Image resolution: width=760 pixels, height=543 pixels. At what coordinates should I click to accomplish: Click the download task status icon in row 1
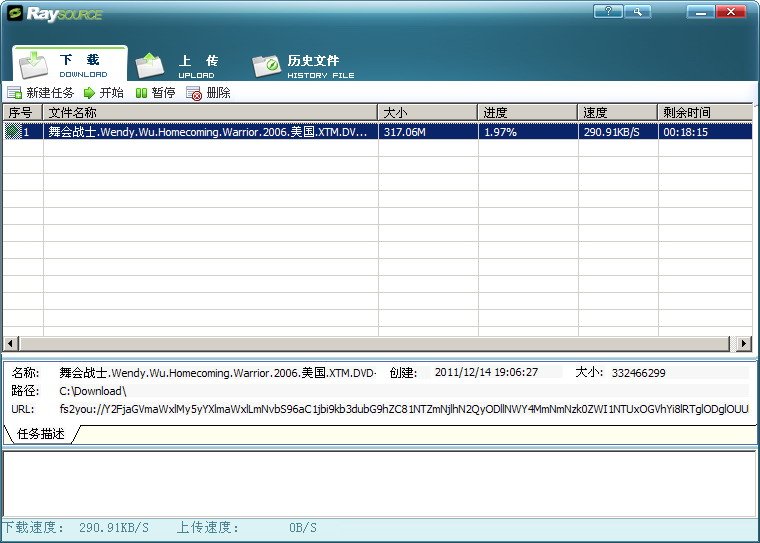tap(13, 132)
